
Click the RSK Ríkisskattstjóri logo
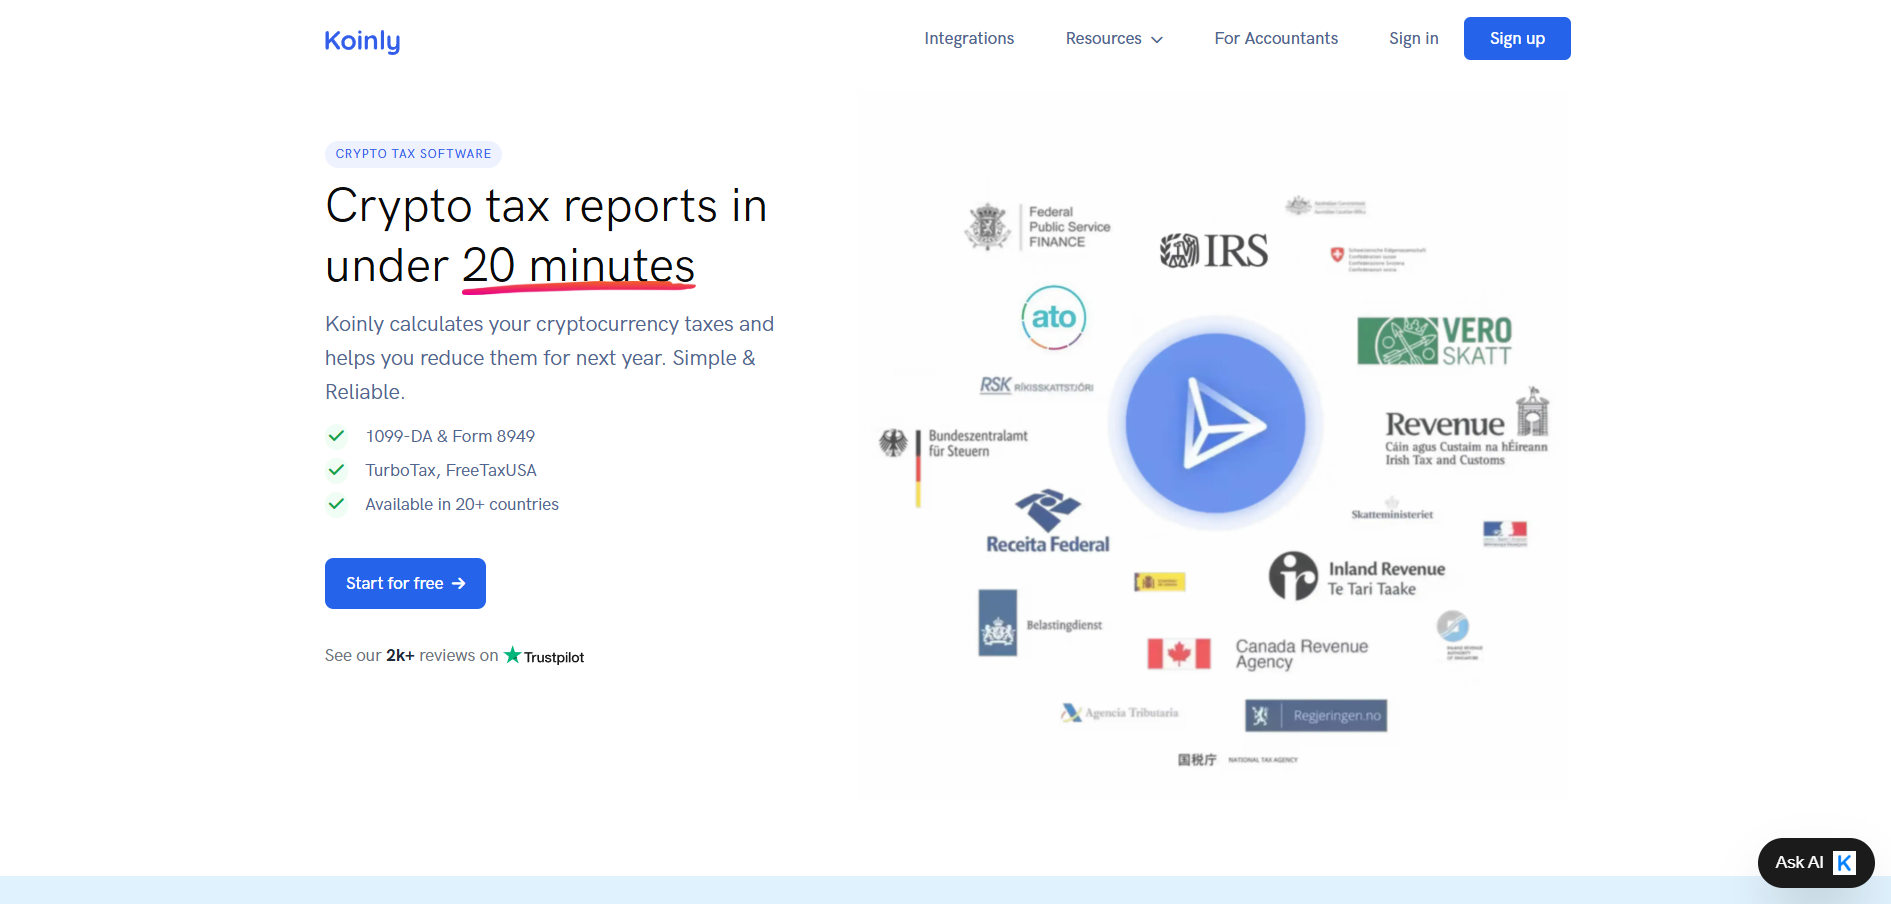[1036, 386]
